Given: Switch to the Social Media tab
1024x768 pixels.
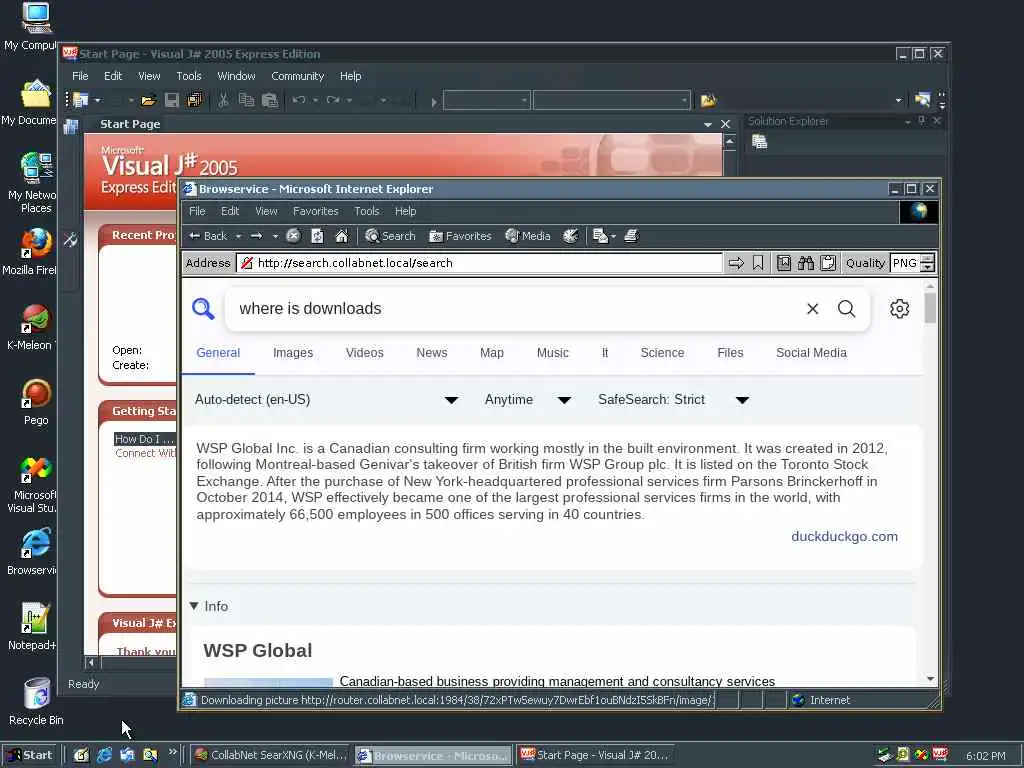Looking at the screenshot, I should 811,353.
